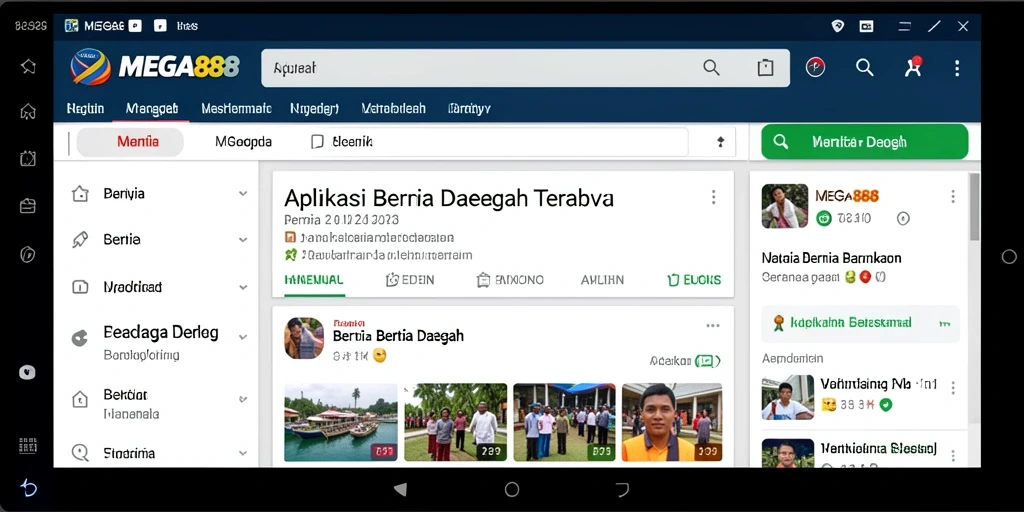Open the three-dot menu on the Aplikasi Berria card
Viewport: 1024px width, 512px height.
coord(713,197)
